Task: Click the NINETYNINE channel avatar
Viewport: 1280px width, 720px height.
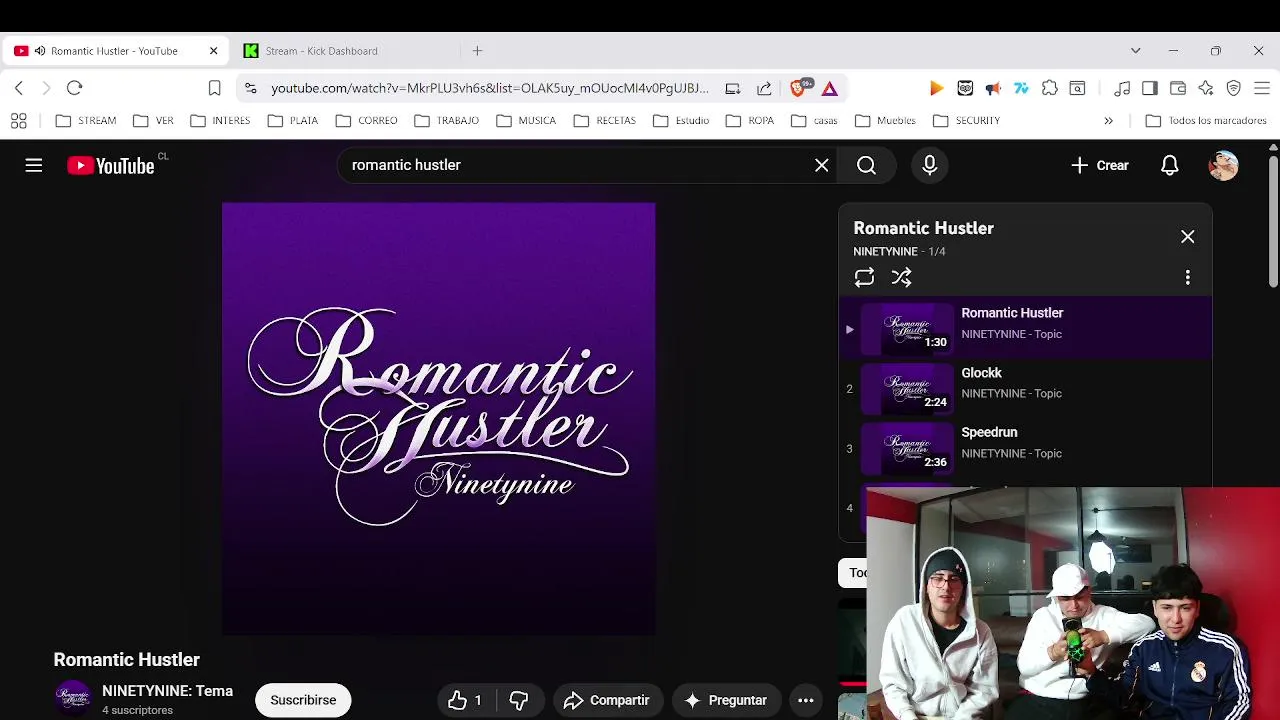Action: click(73, 699)
